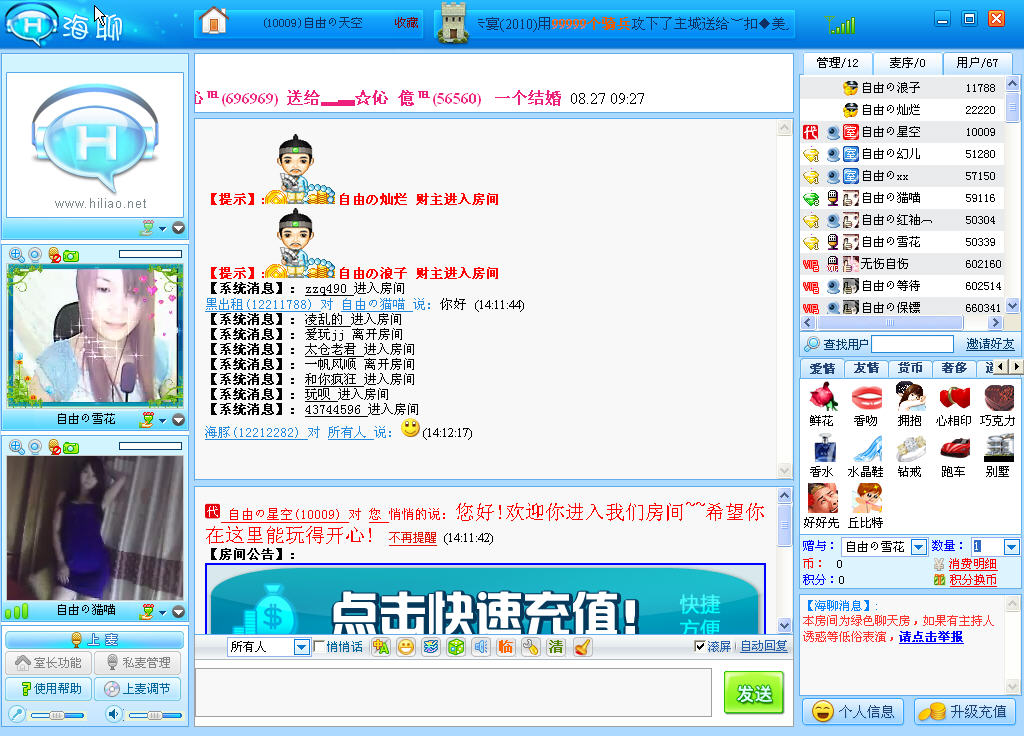
Task: Open the smiley emoticon picker
Action: click(x=406, y=647)
